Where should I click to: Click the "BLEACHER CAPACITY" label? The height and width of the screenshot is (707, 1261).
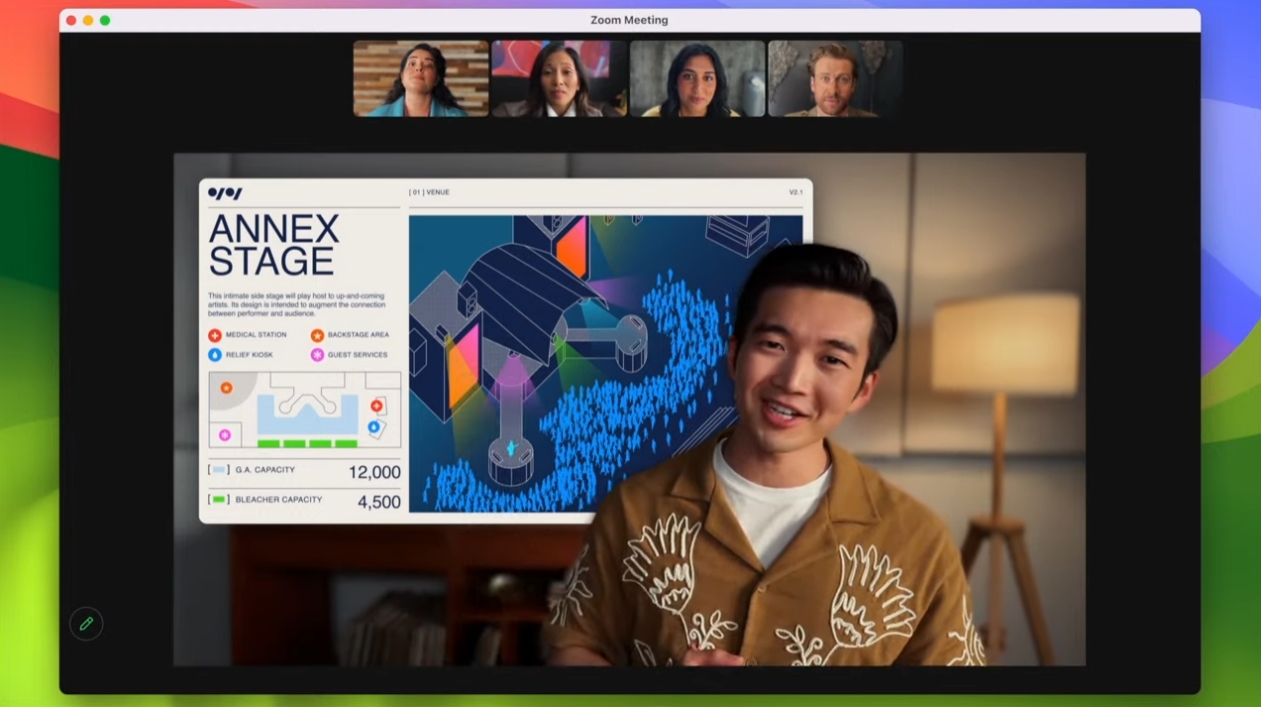(279, 499)
